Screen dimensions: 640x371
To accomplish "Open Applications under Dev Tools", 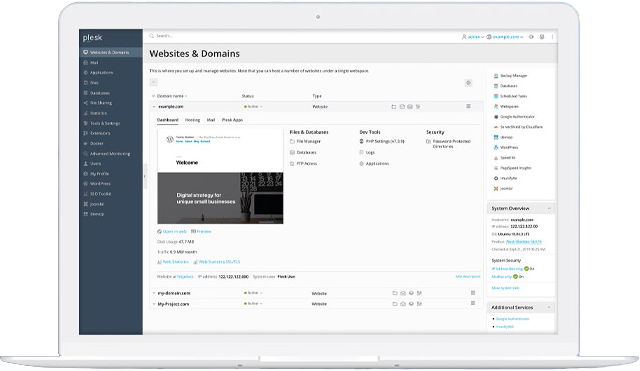I will pos(374,163).
